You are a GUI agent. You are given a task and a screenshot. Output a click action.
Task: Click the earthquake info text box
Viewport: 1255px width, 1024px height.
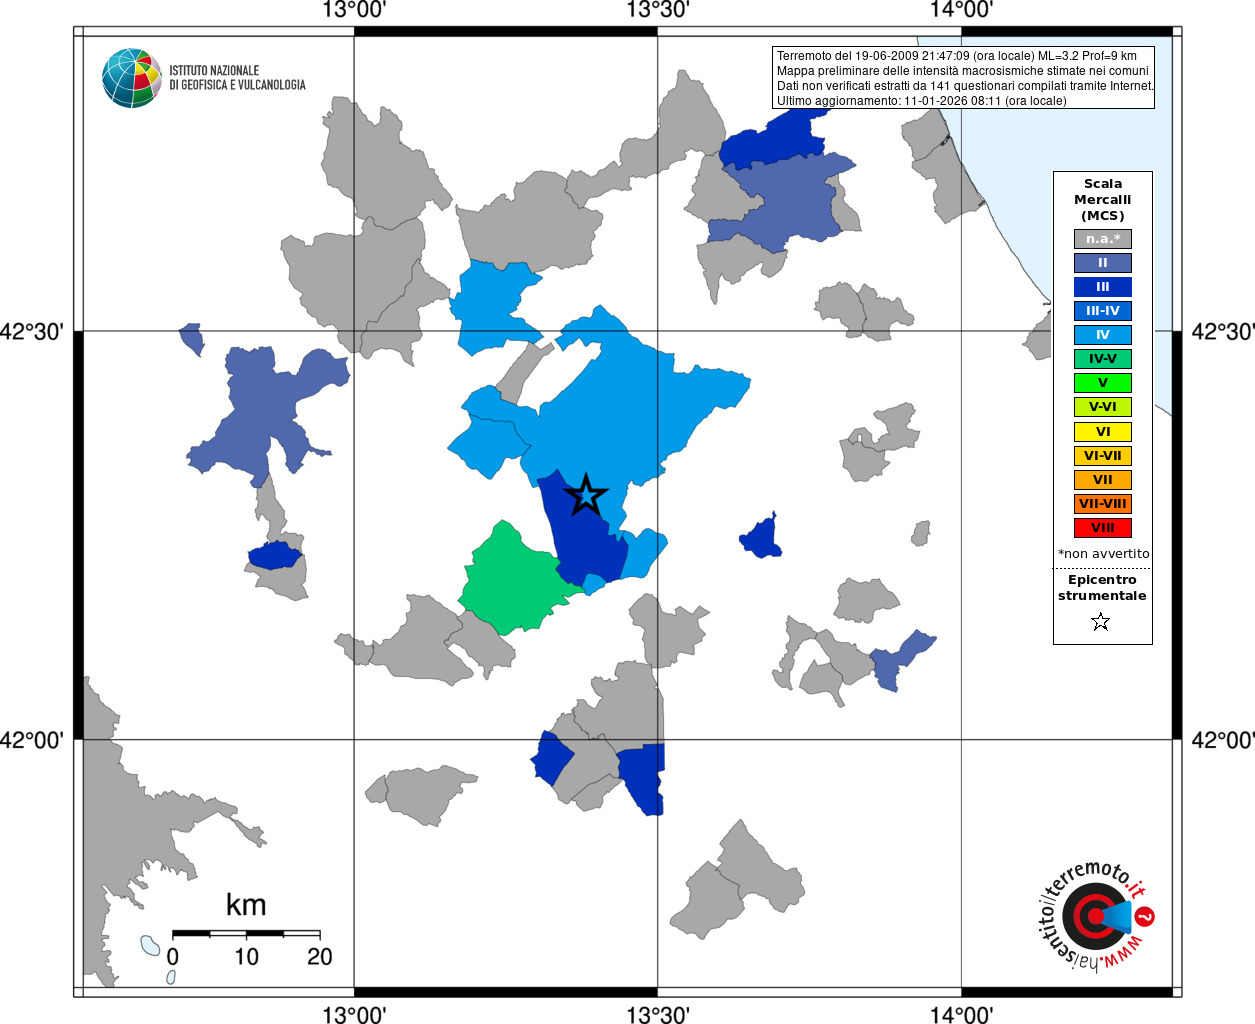point(964,78)
